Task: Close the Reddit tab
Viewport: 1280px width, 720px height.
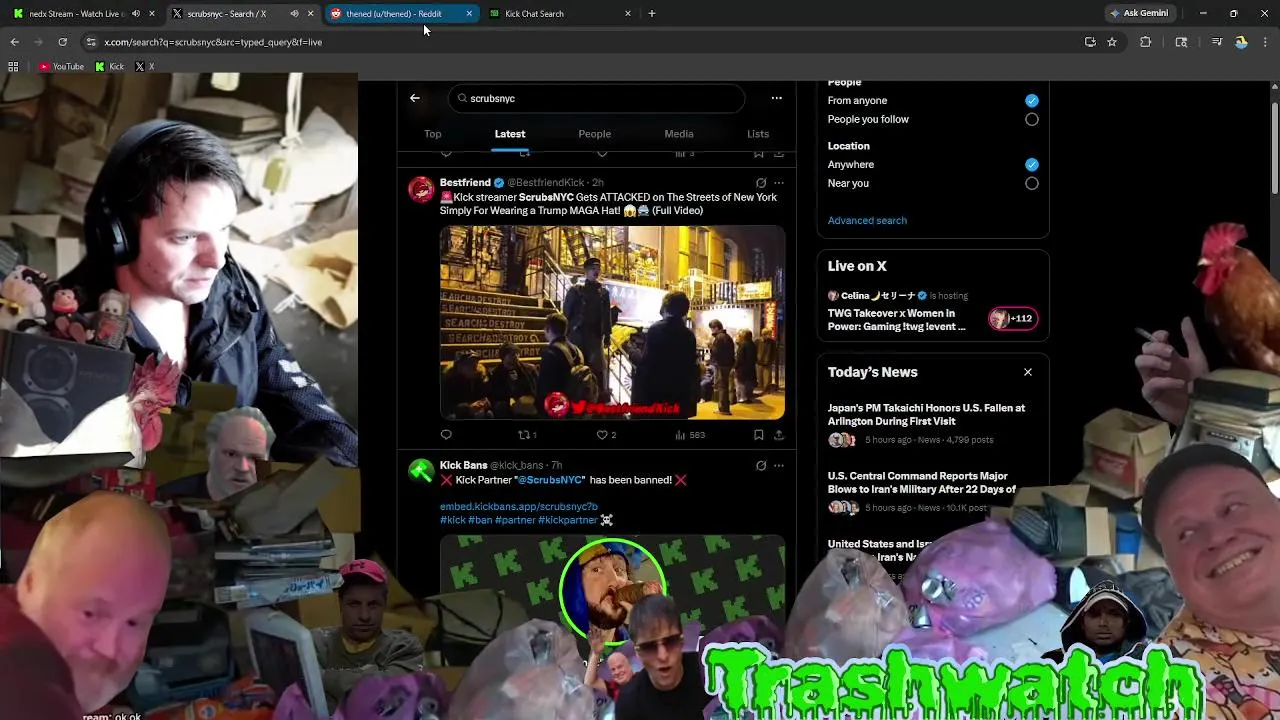Action: (x=469, y=14)
